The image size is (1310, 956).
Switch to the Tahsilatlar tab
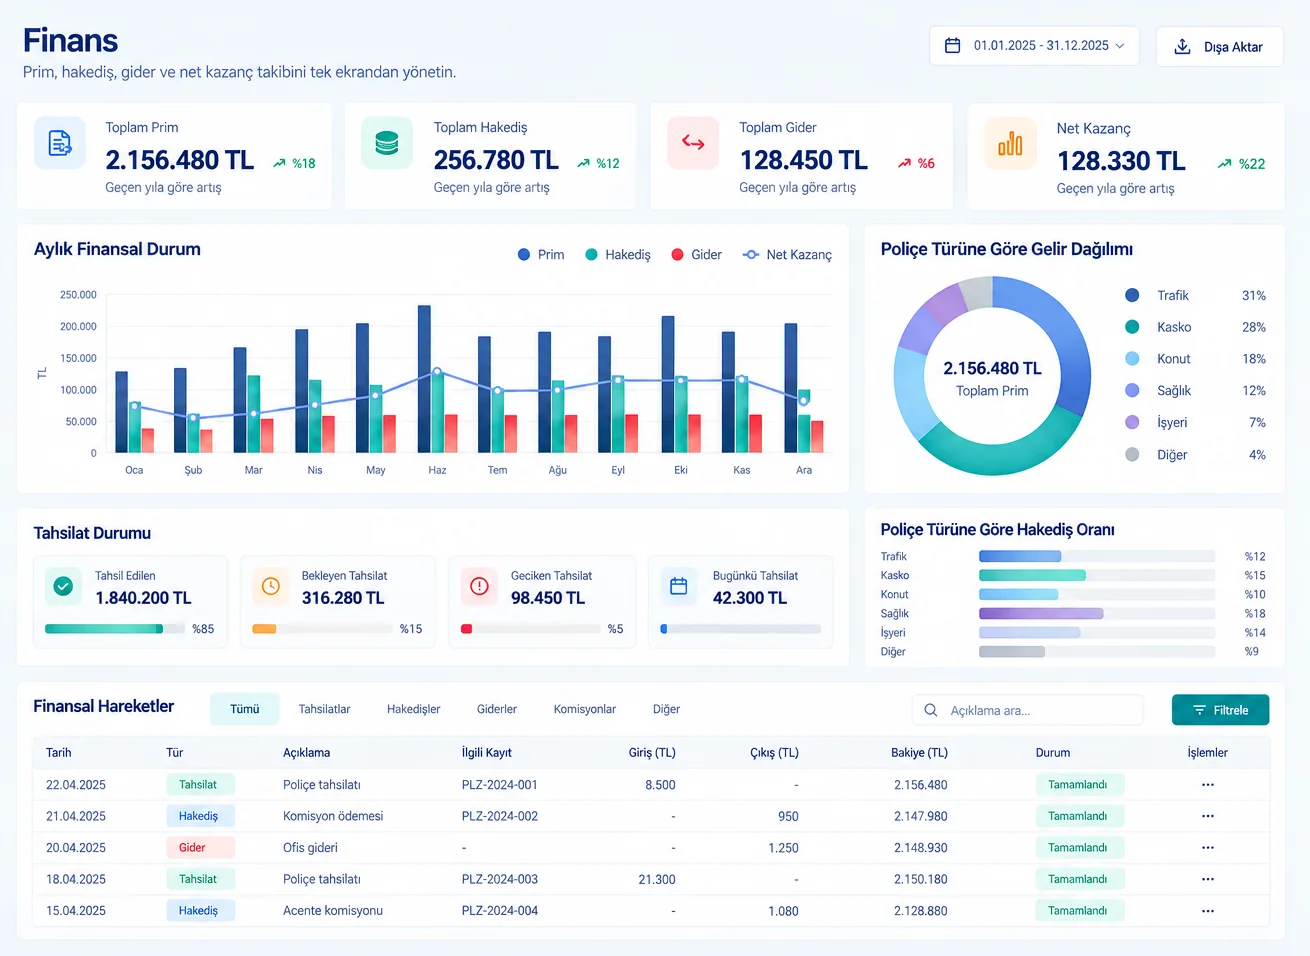324,709
